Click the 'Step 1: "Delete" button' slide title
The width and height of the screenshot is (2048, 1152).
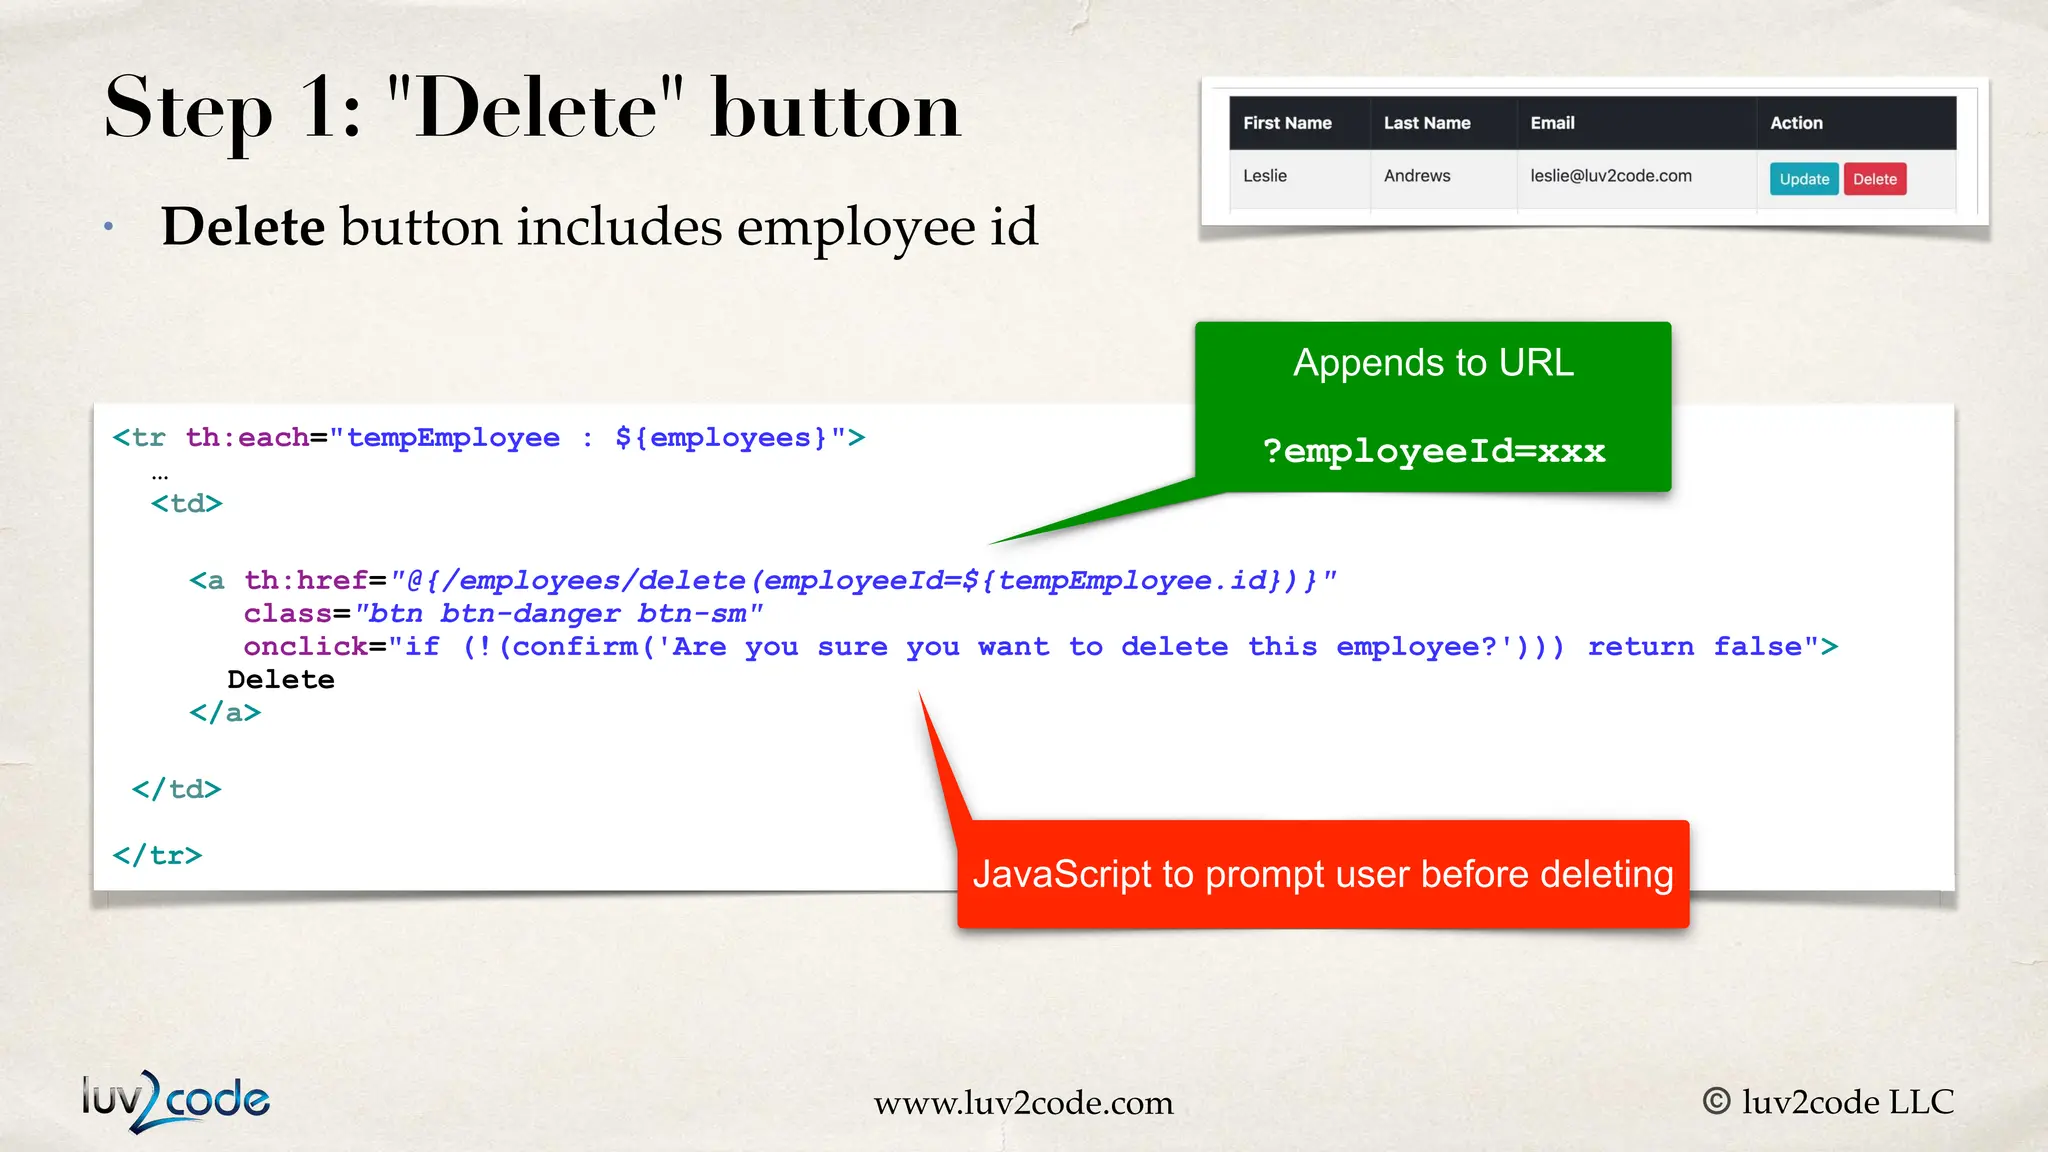coord(532,110)
